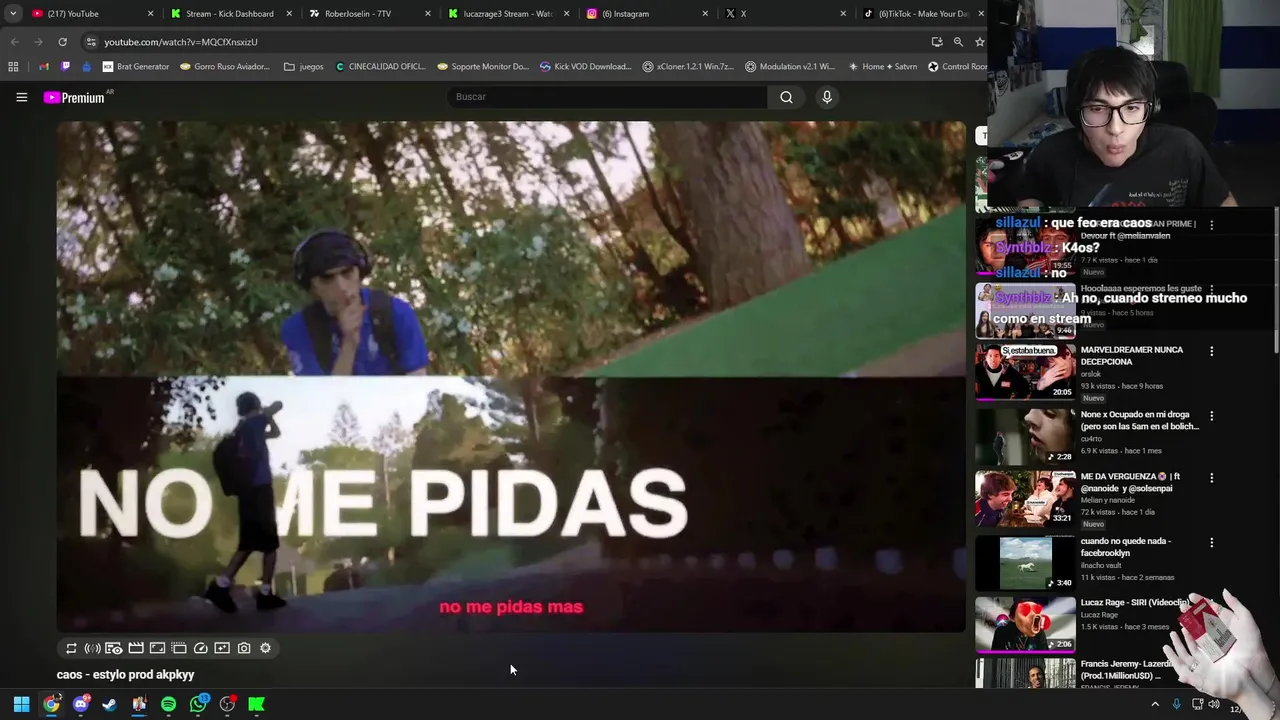The height and width of the screenshot is (720, 1280).
Task: Open xCloner.1.2.1 Win.7z bookmark
Action: (688, 67)
